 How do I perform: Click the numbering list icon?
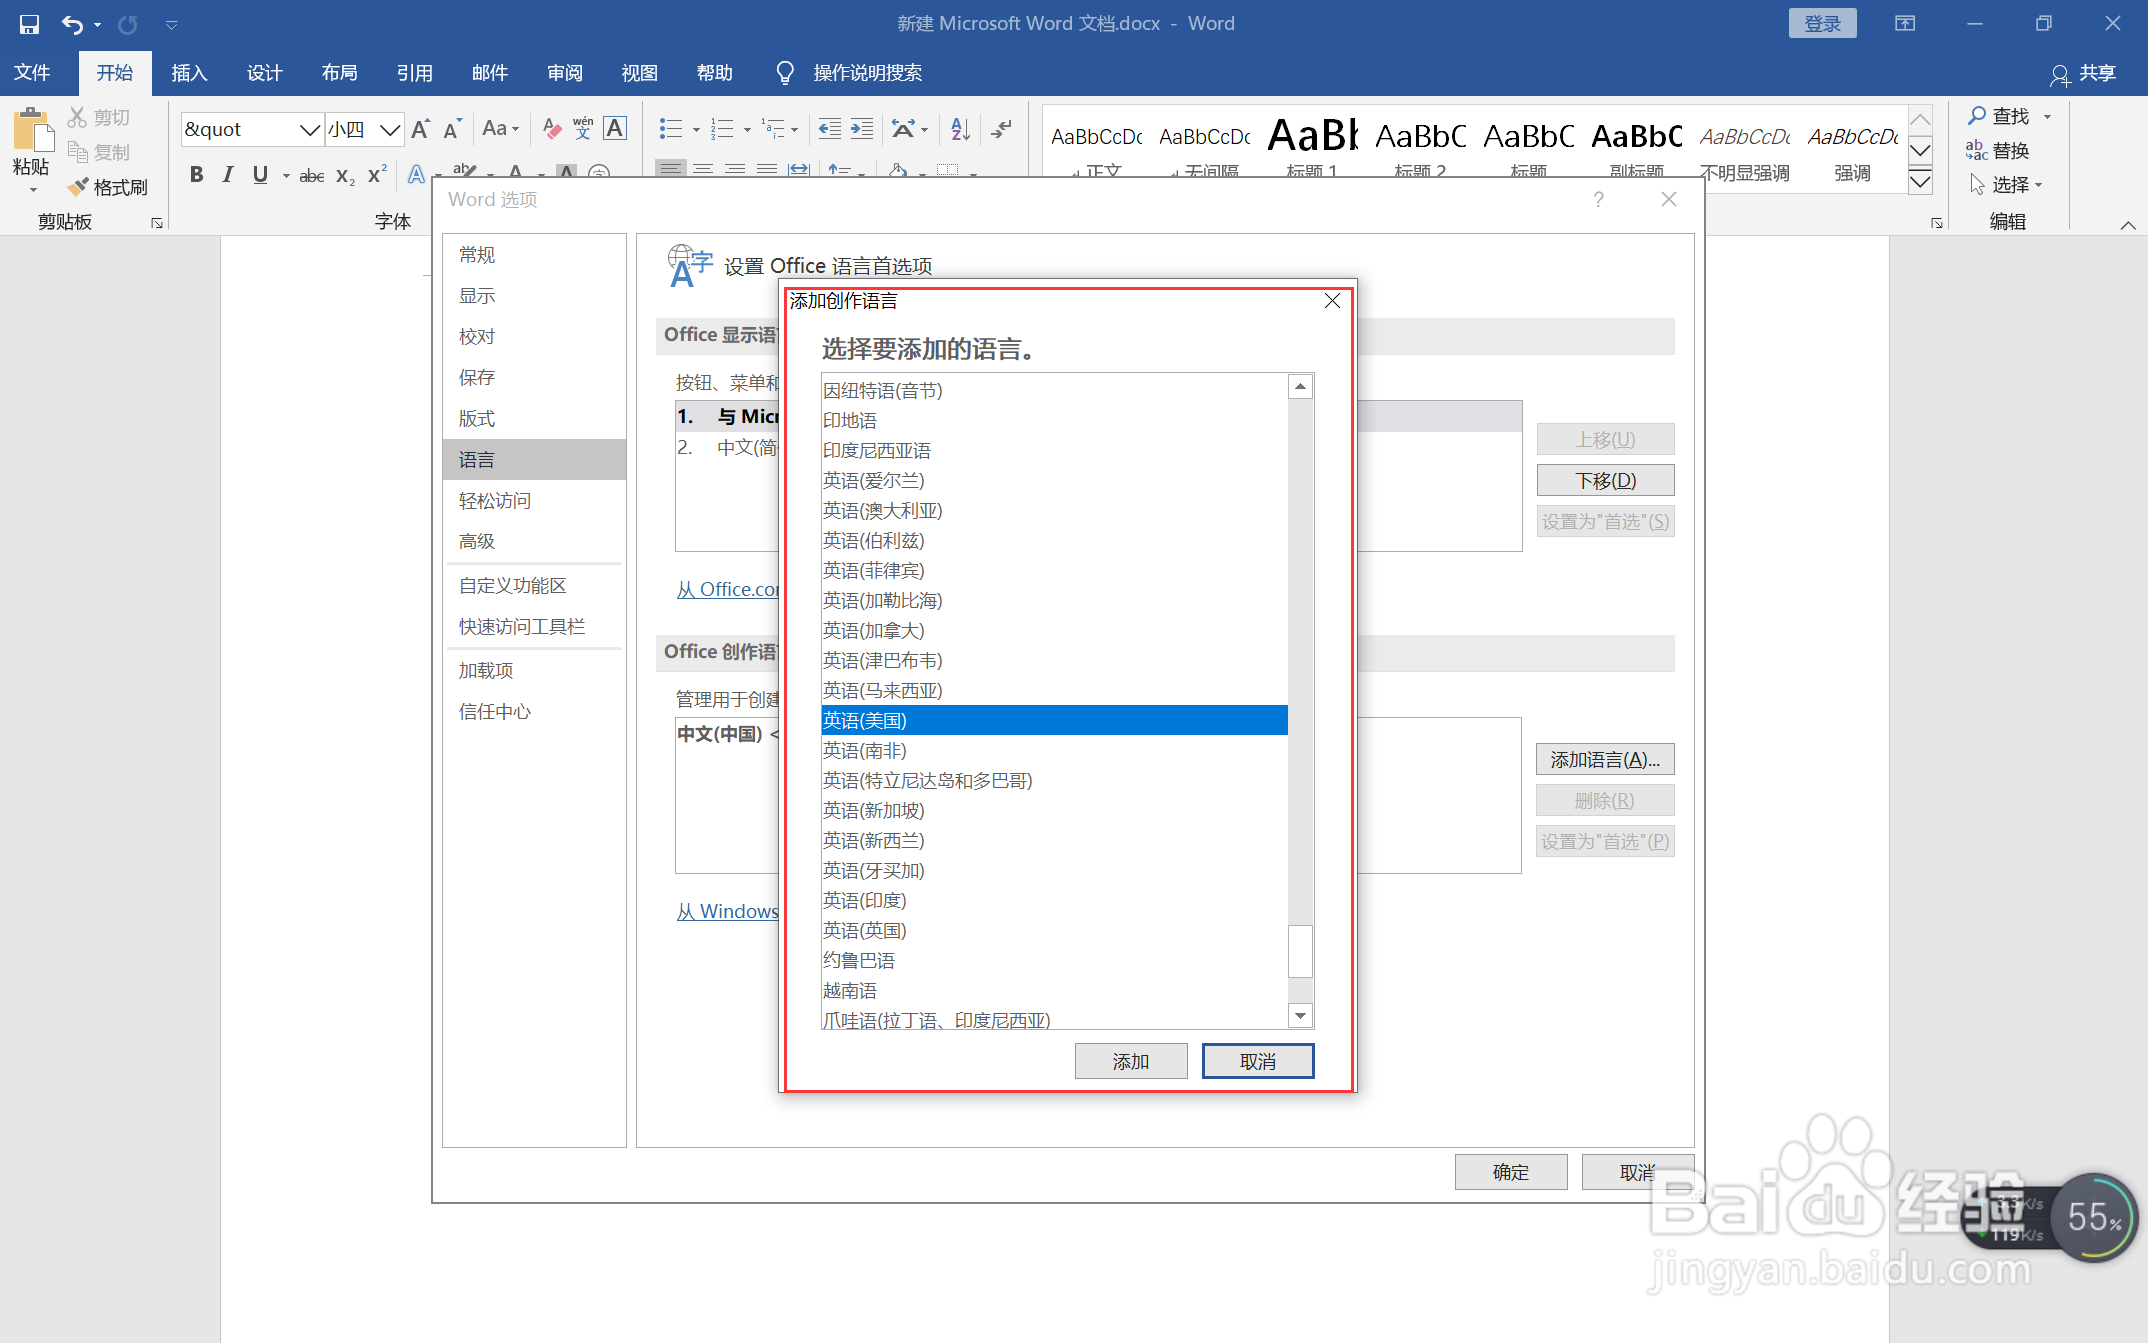coord(722,129)
